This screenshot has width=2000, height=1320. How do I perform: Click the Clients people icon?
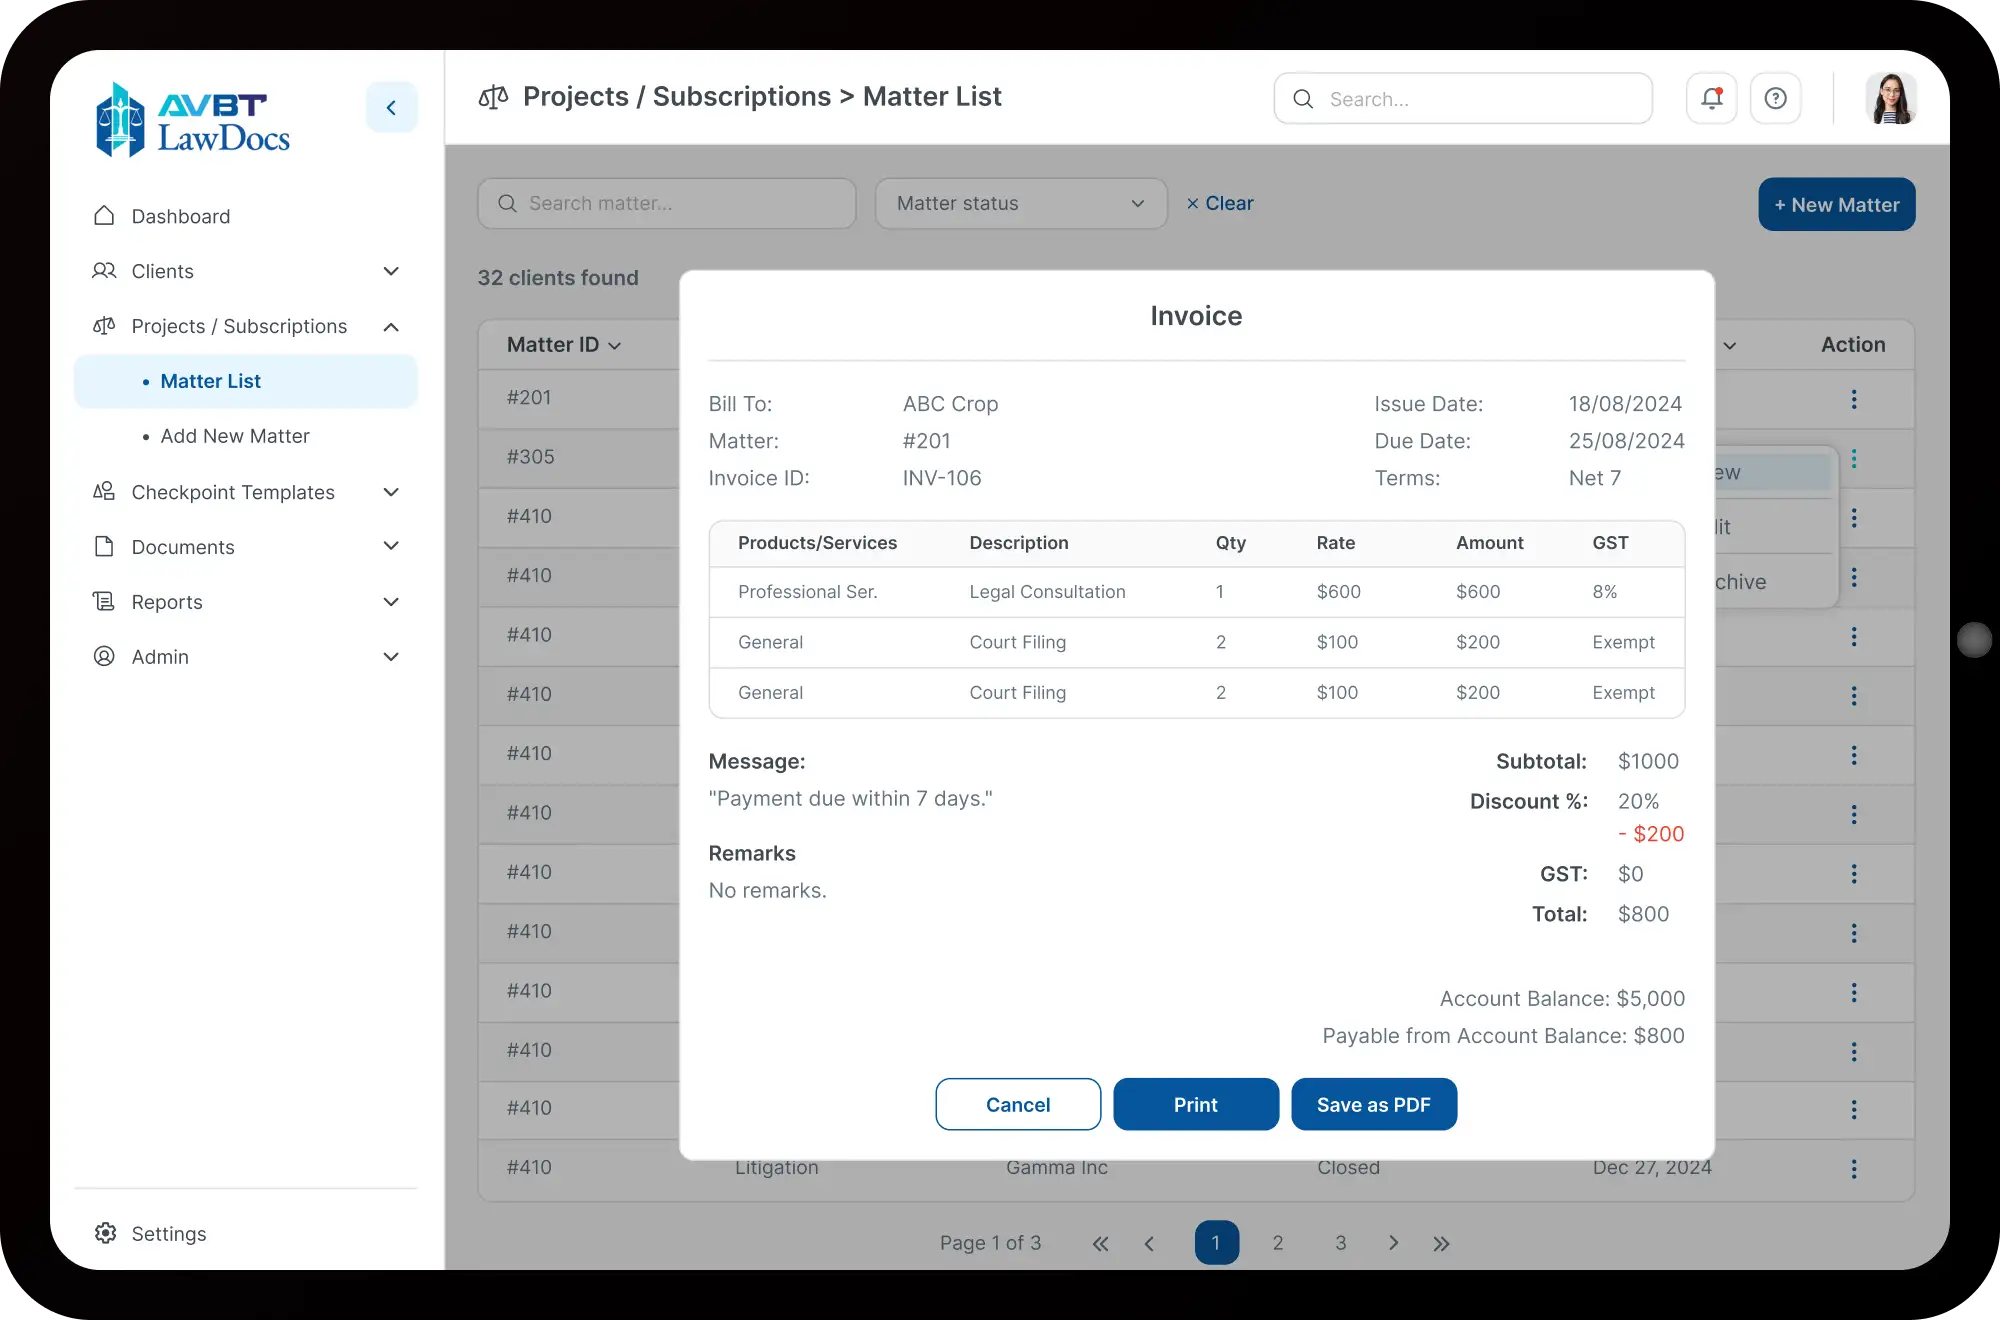point(104,271)
